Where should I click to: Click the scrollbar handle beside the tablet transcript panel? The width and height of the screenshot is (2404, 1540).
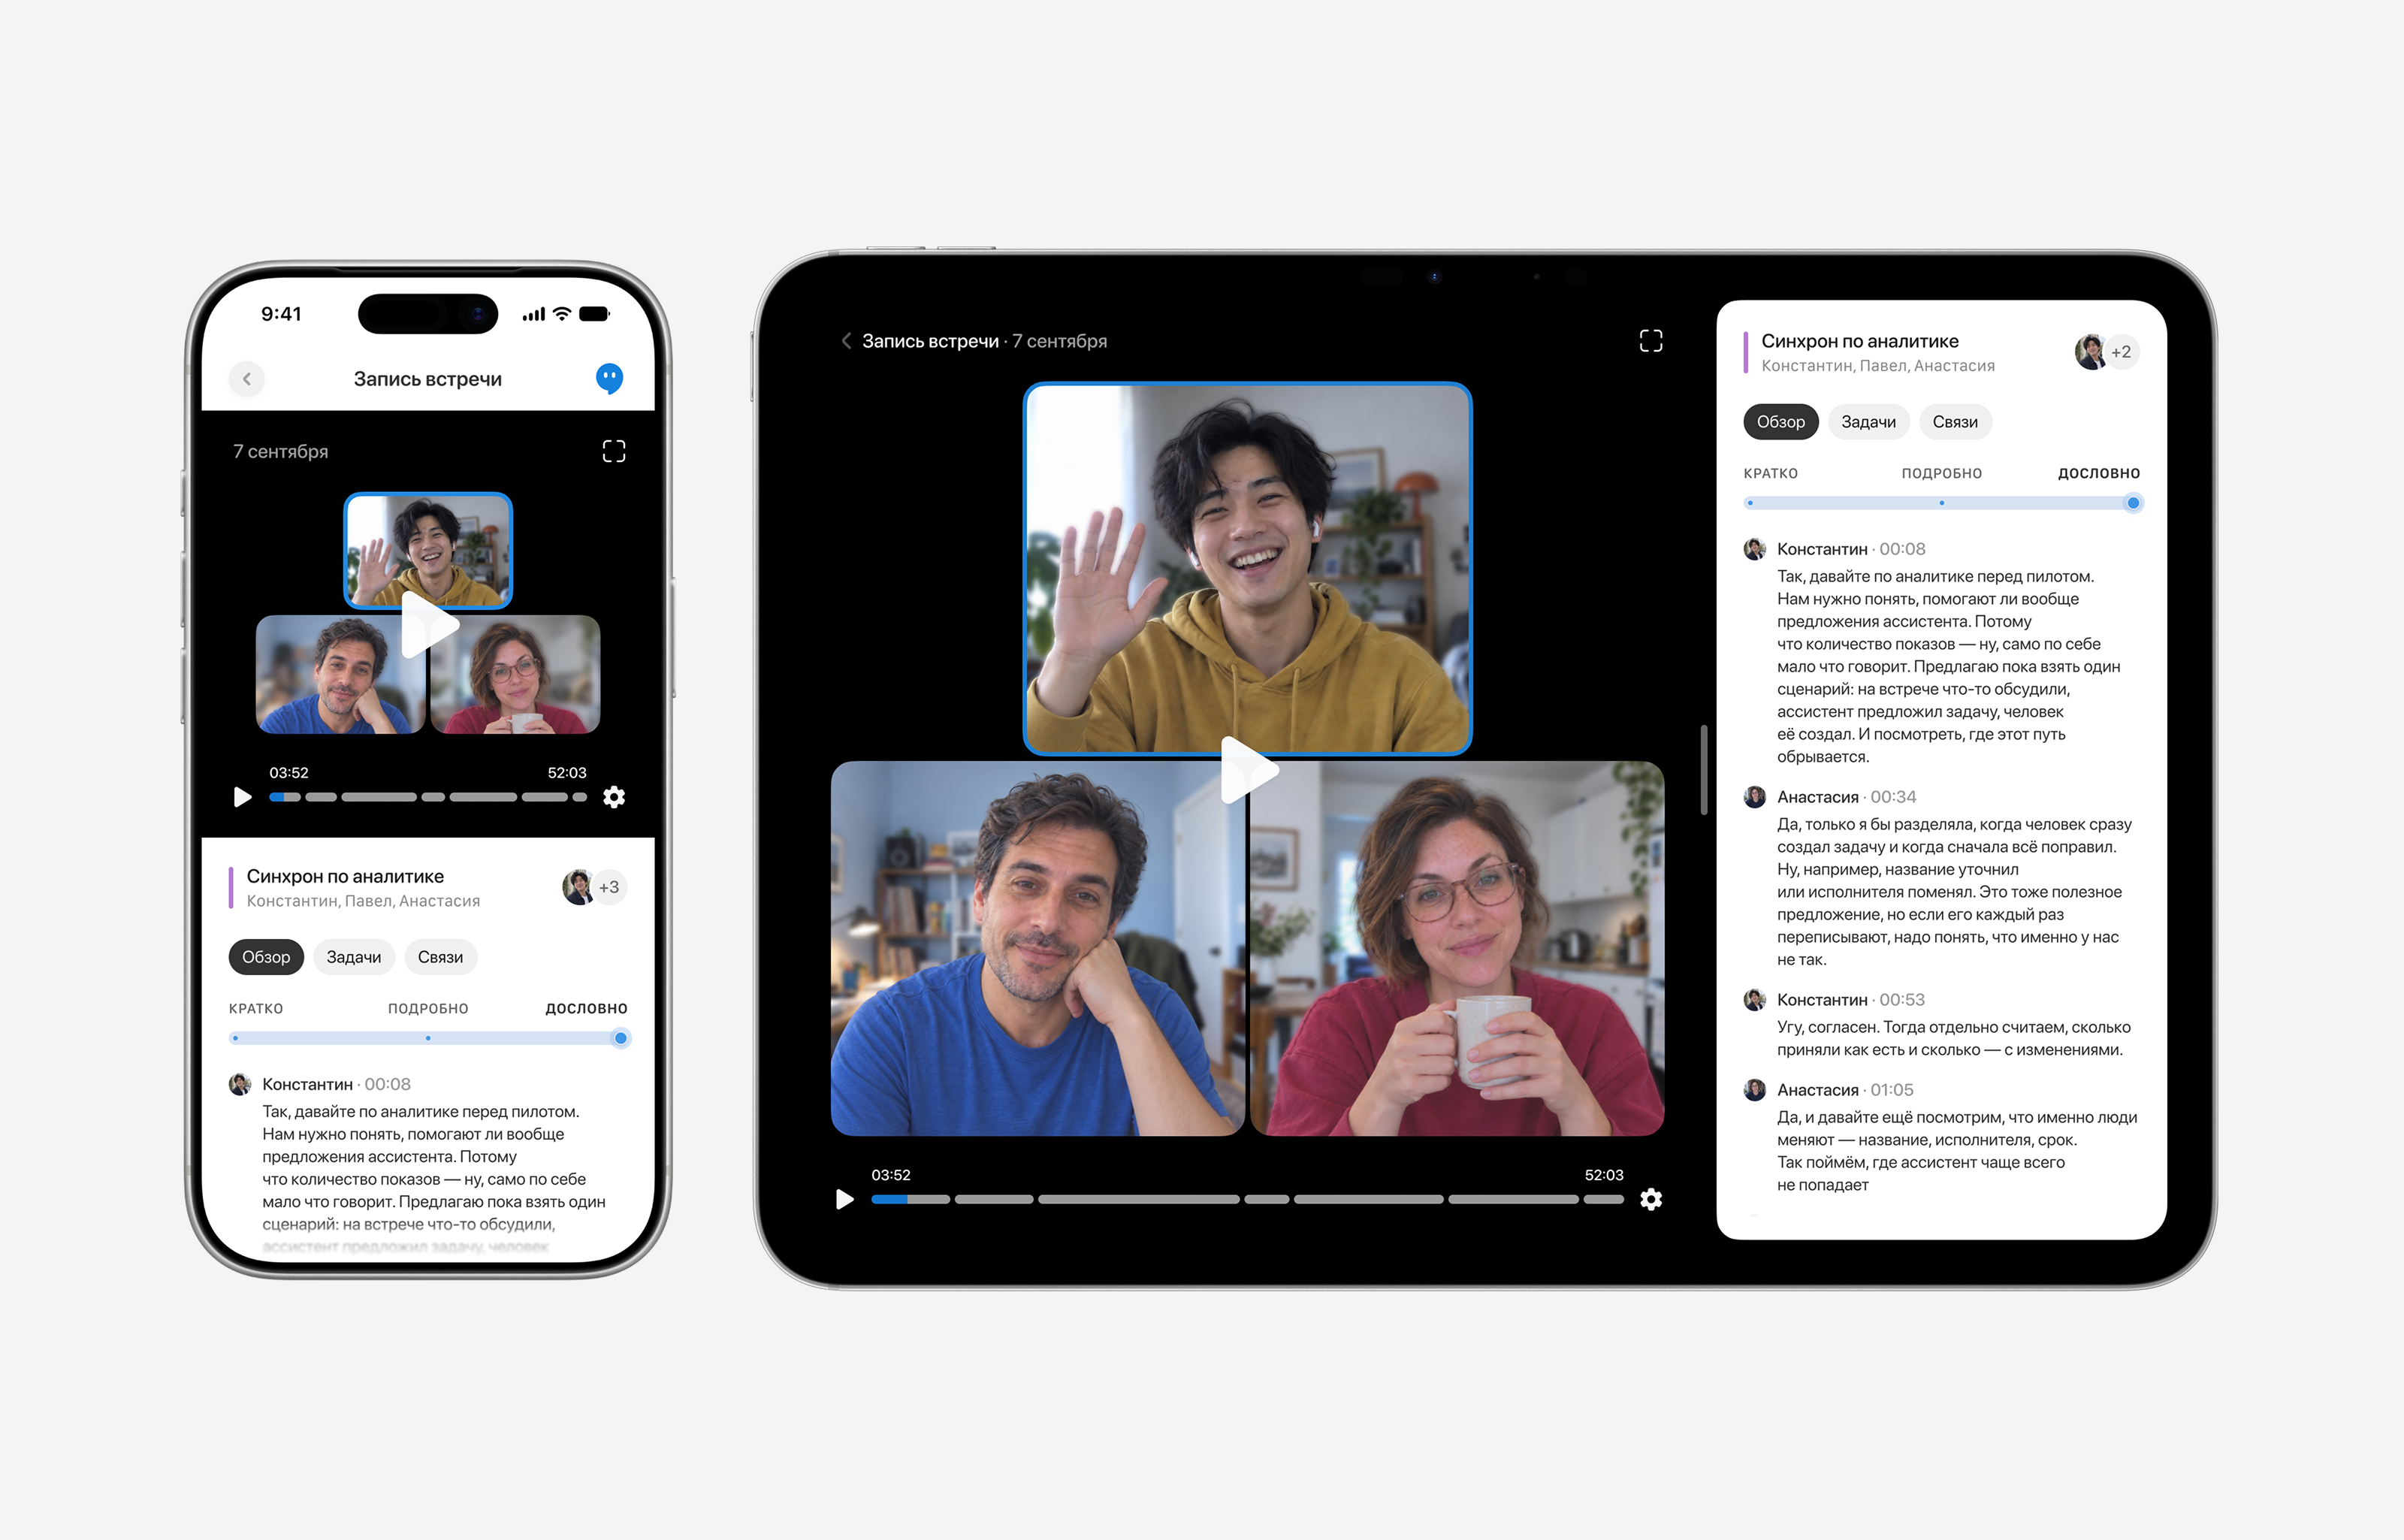pos(1703,770)
